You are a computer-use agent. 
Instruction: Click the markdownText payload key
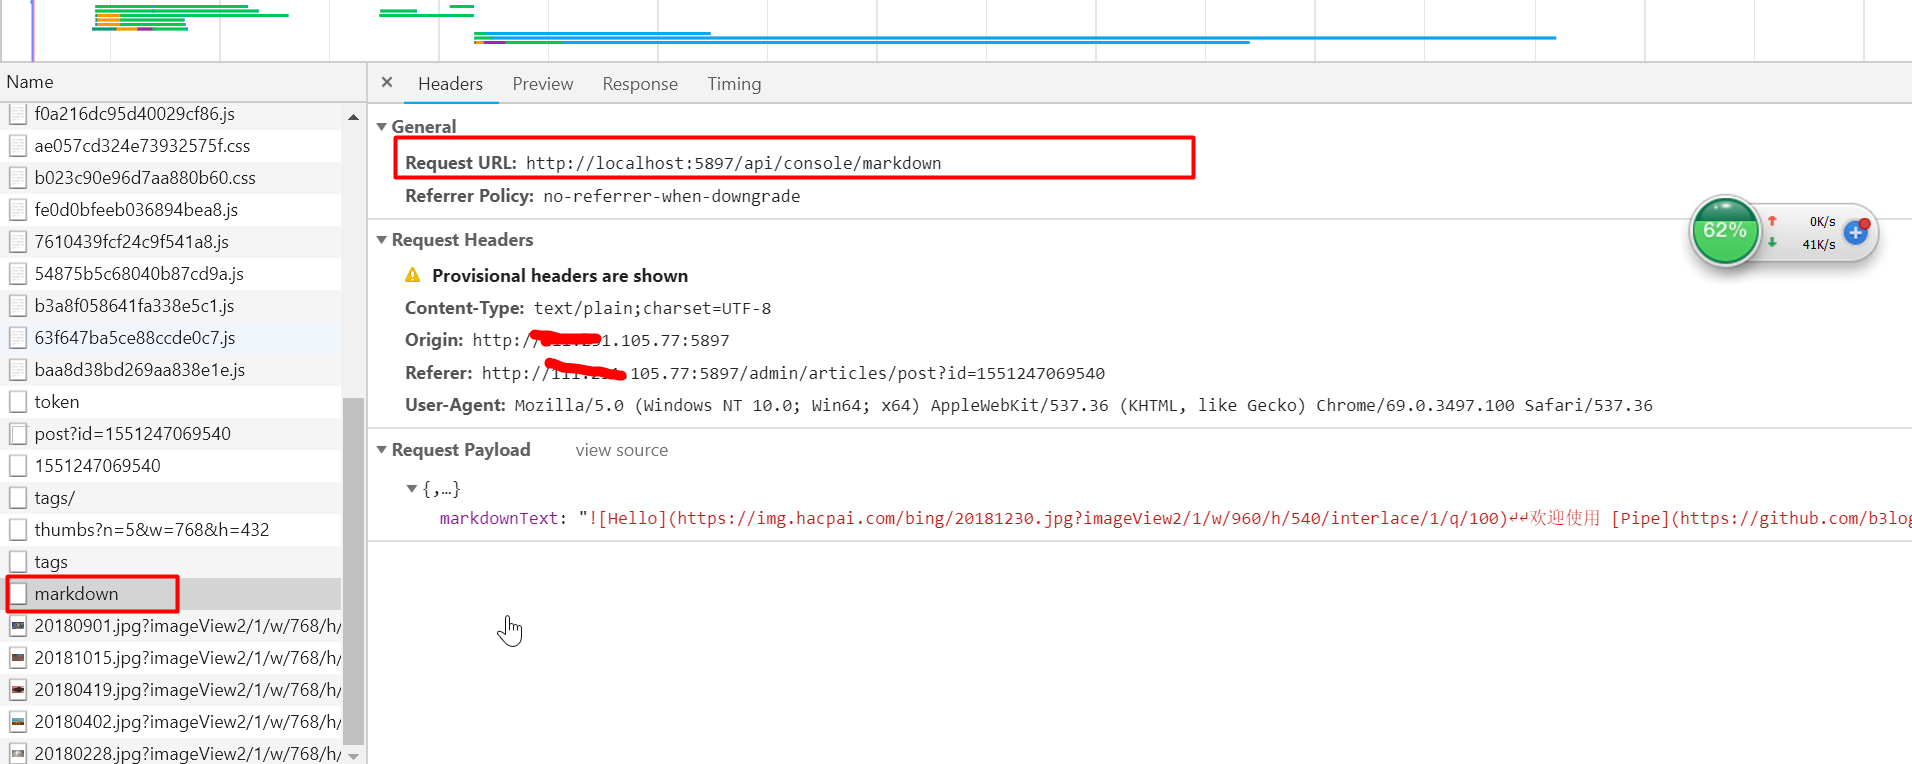pyautogui.click(x=499, y=518)
